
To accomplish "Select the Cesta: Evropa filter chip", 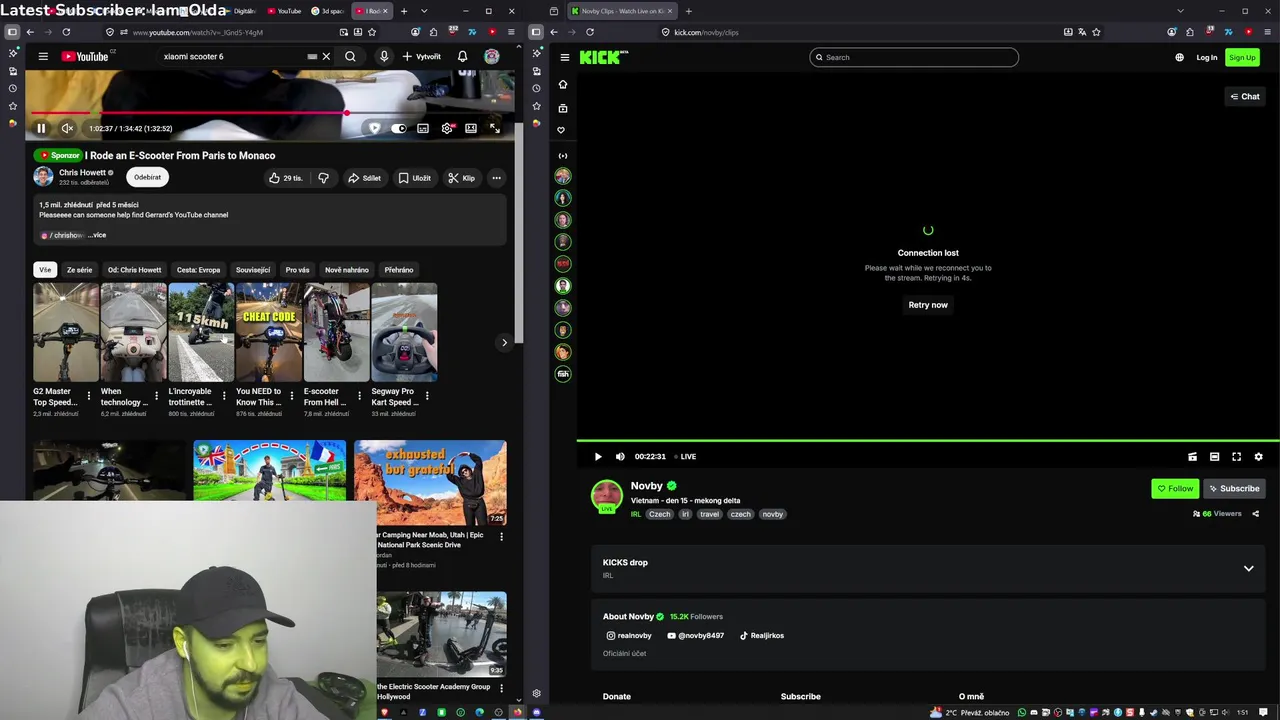I will [198, 270].
